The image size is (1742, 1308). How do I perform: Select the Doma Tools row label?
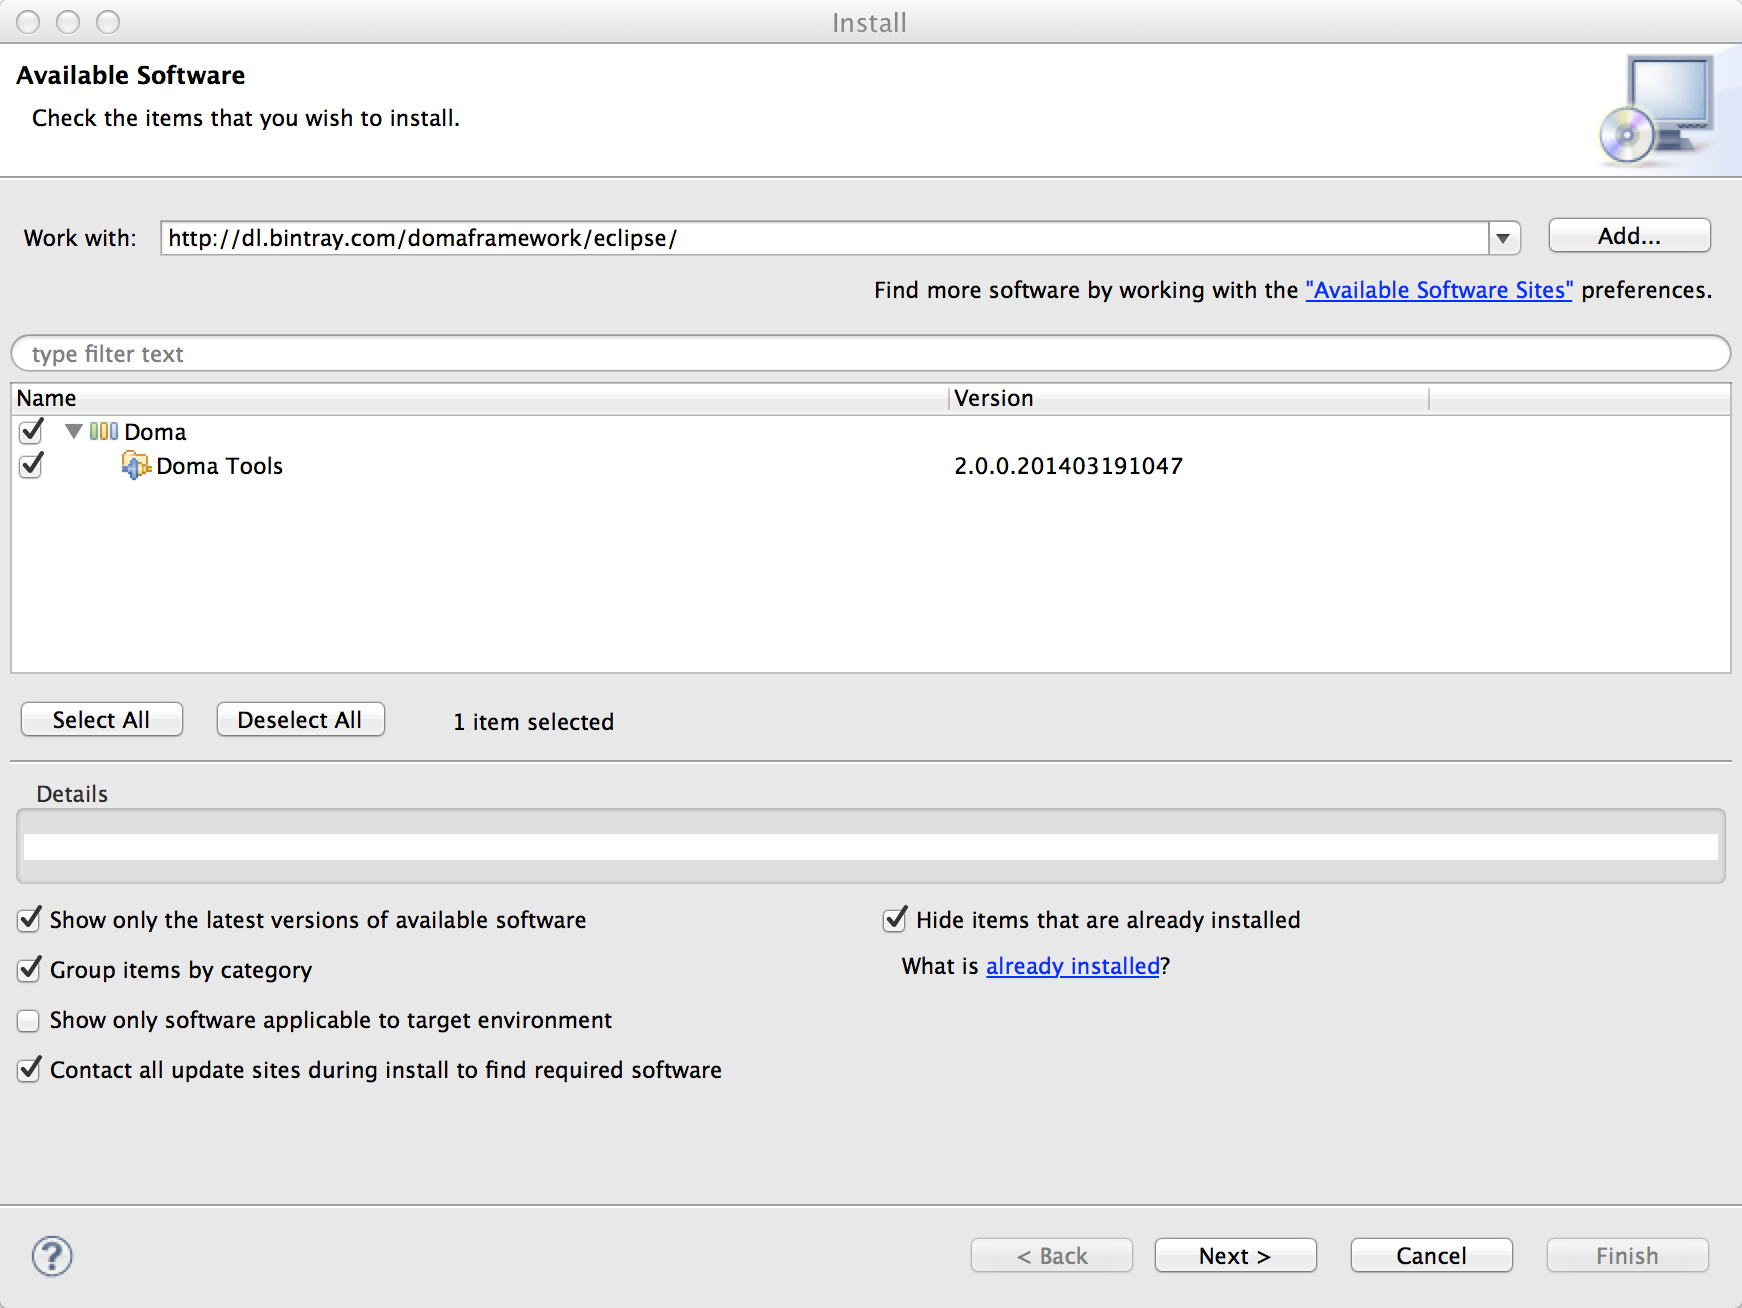(220, 466)
